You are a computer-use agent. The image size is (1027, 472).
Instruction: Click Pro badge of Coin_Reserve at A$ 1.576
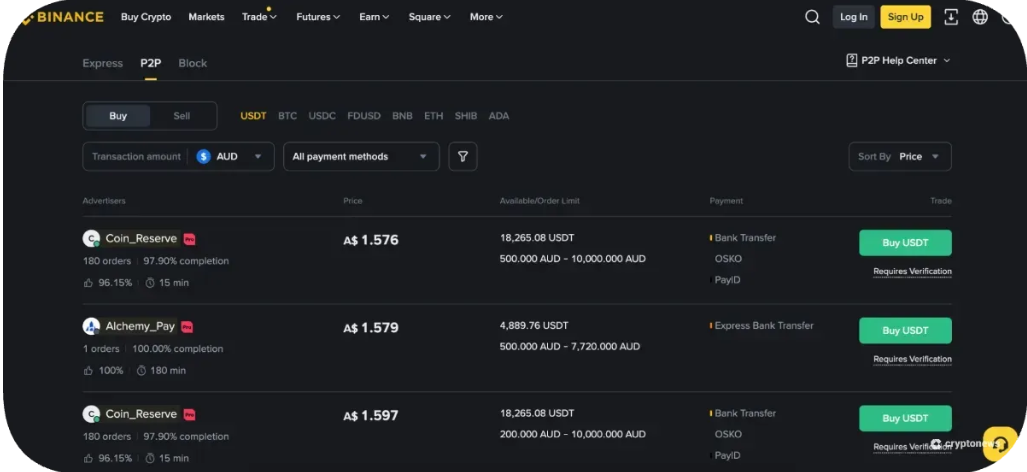click(189, 239)
